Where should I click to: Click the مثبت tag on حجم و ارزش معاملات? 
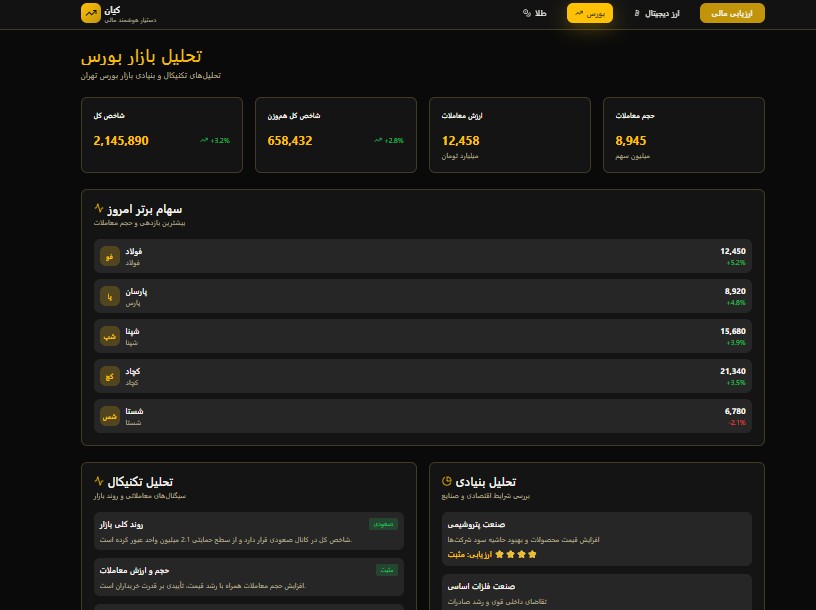[x=385, y=569]
